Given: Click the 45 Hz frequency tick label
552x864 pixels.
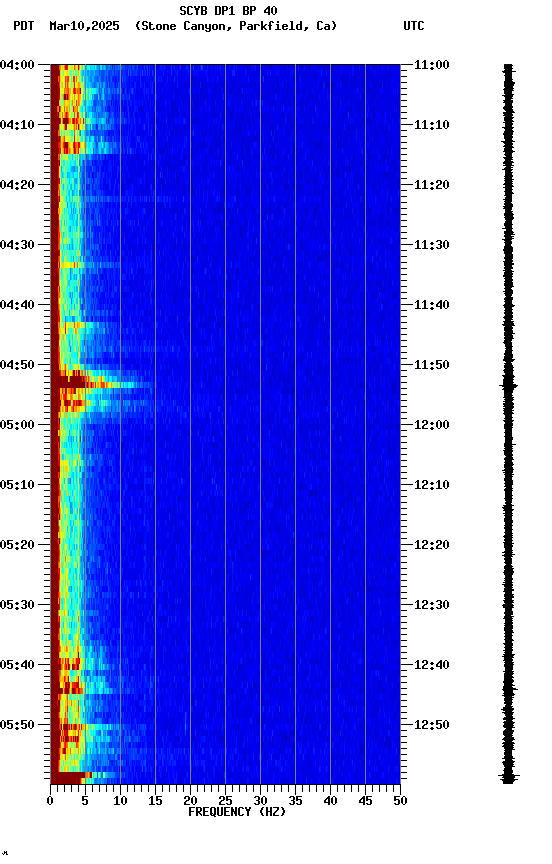Looking at the screenshot, I should [365, 801].
